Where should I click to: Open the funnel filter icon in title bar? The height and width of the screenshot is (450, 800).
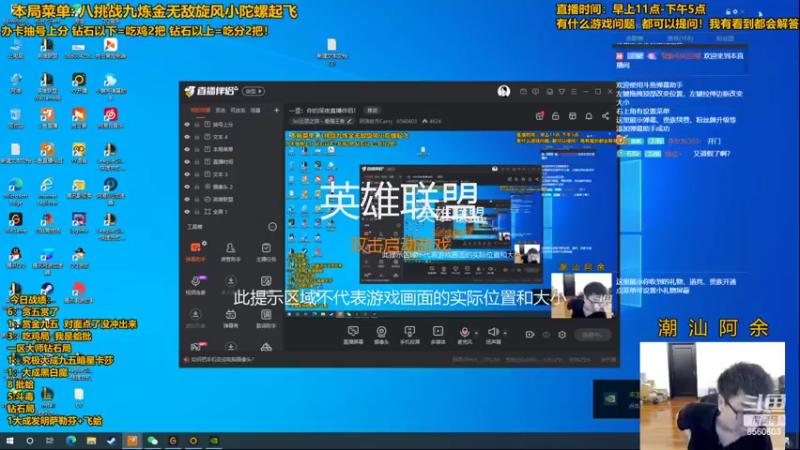(561, 91)
